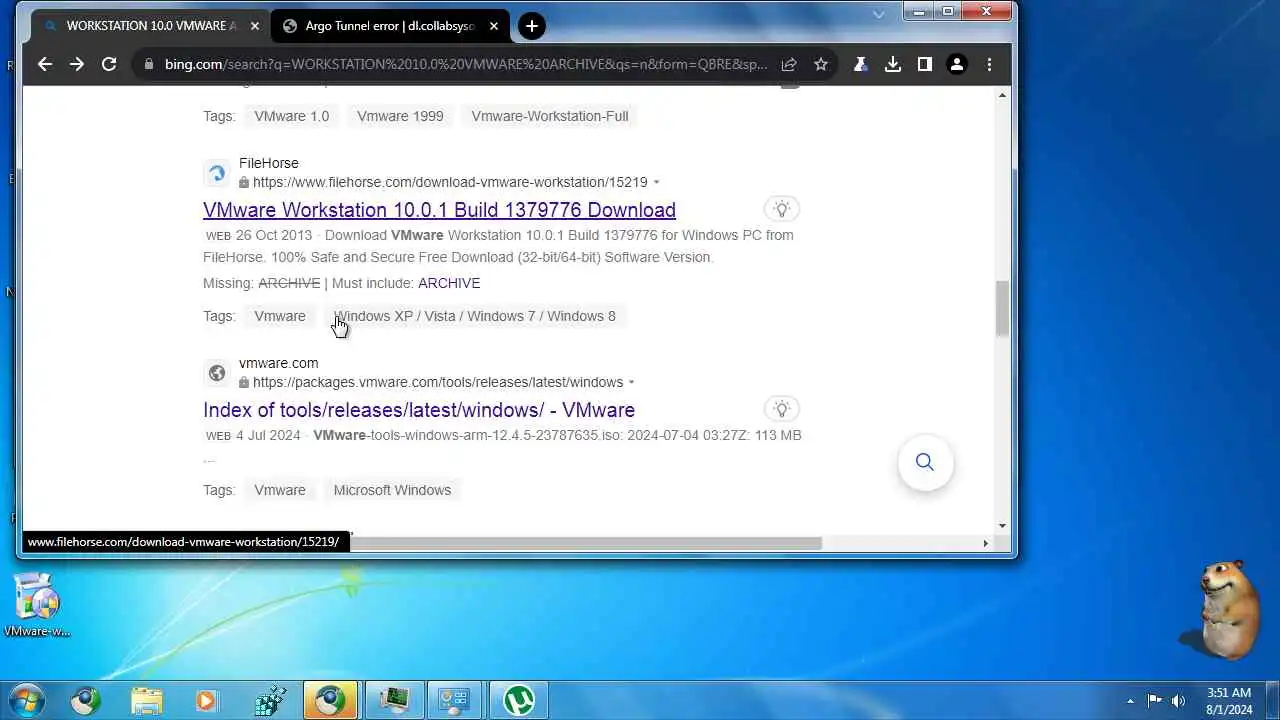Image resolution: width=1280 pixels, height=720 pixels.
Task: Close the WORKSTATION 10.0 VMWARE tab
Action: [254, 26]
